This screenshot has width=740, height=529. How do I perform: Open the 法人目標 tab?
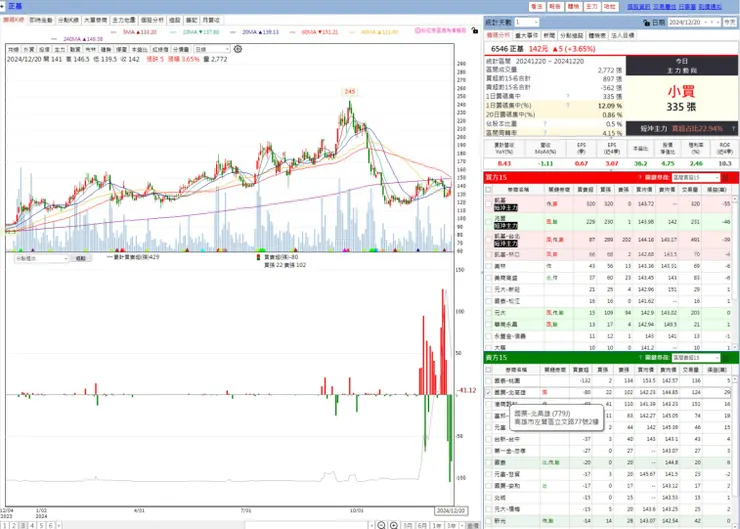pyautogui.click(x=623, y=35)
